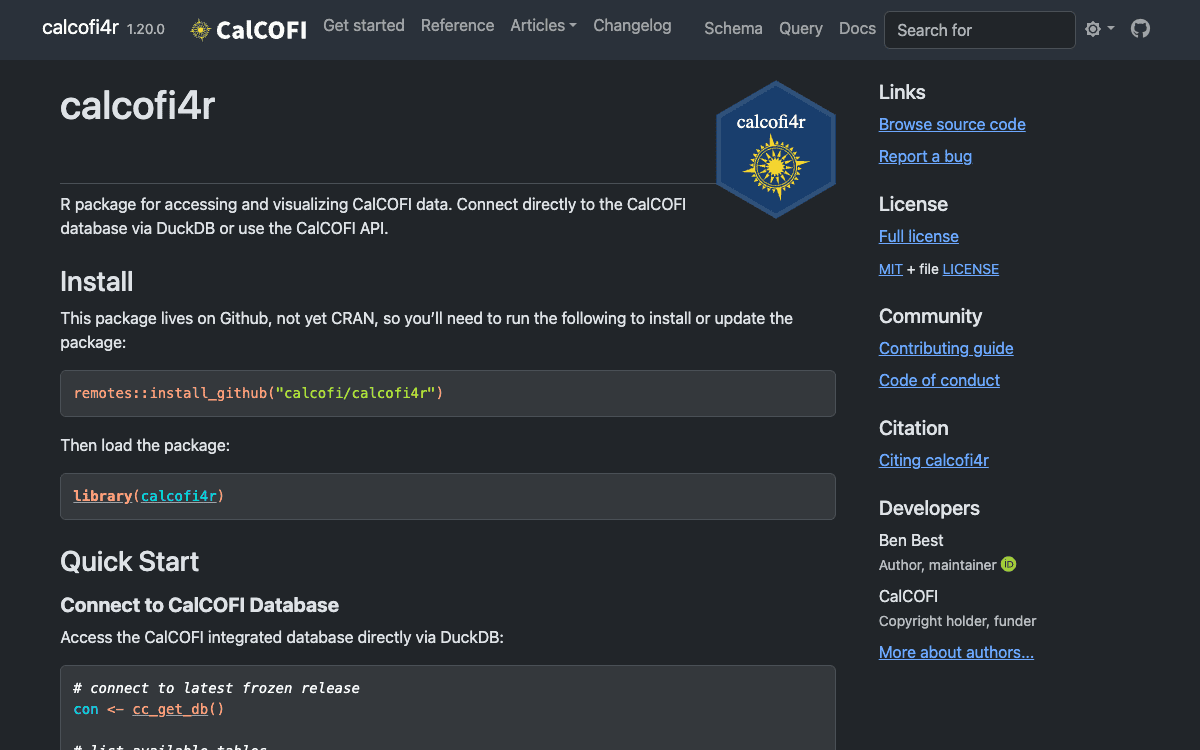Open the Schema nav link
The image size is (1200, 750).
733,29
